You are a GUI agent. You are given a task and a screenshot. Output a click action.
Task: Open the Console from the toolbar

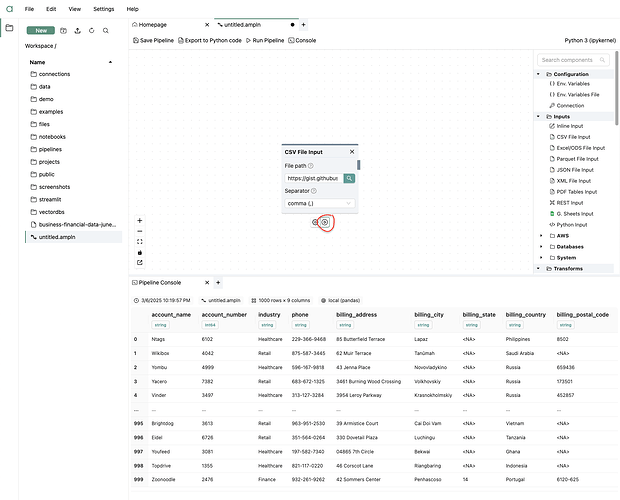(302, 40)
